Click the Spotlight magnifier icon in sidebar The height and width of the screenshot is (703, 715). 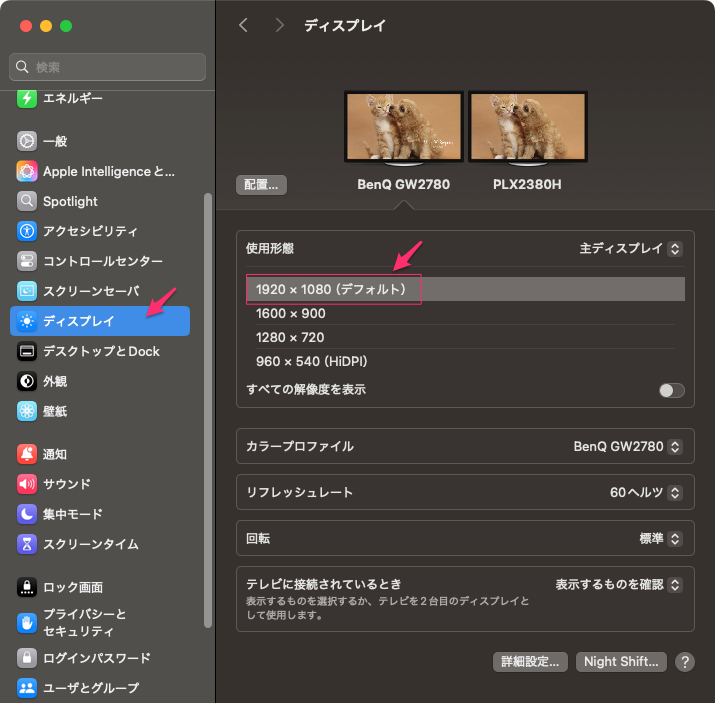[27, 201]
